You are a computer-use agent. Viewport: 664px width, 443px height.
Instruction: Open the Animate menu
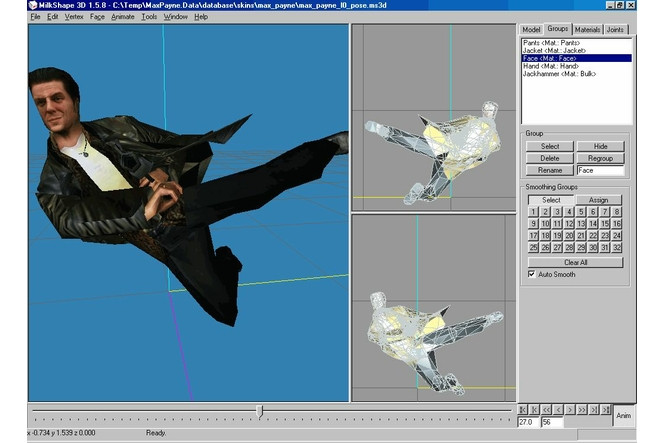pos(122,17)
